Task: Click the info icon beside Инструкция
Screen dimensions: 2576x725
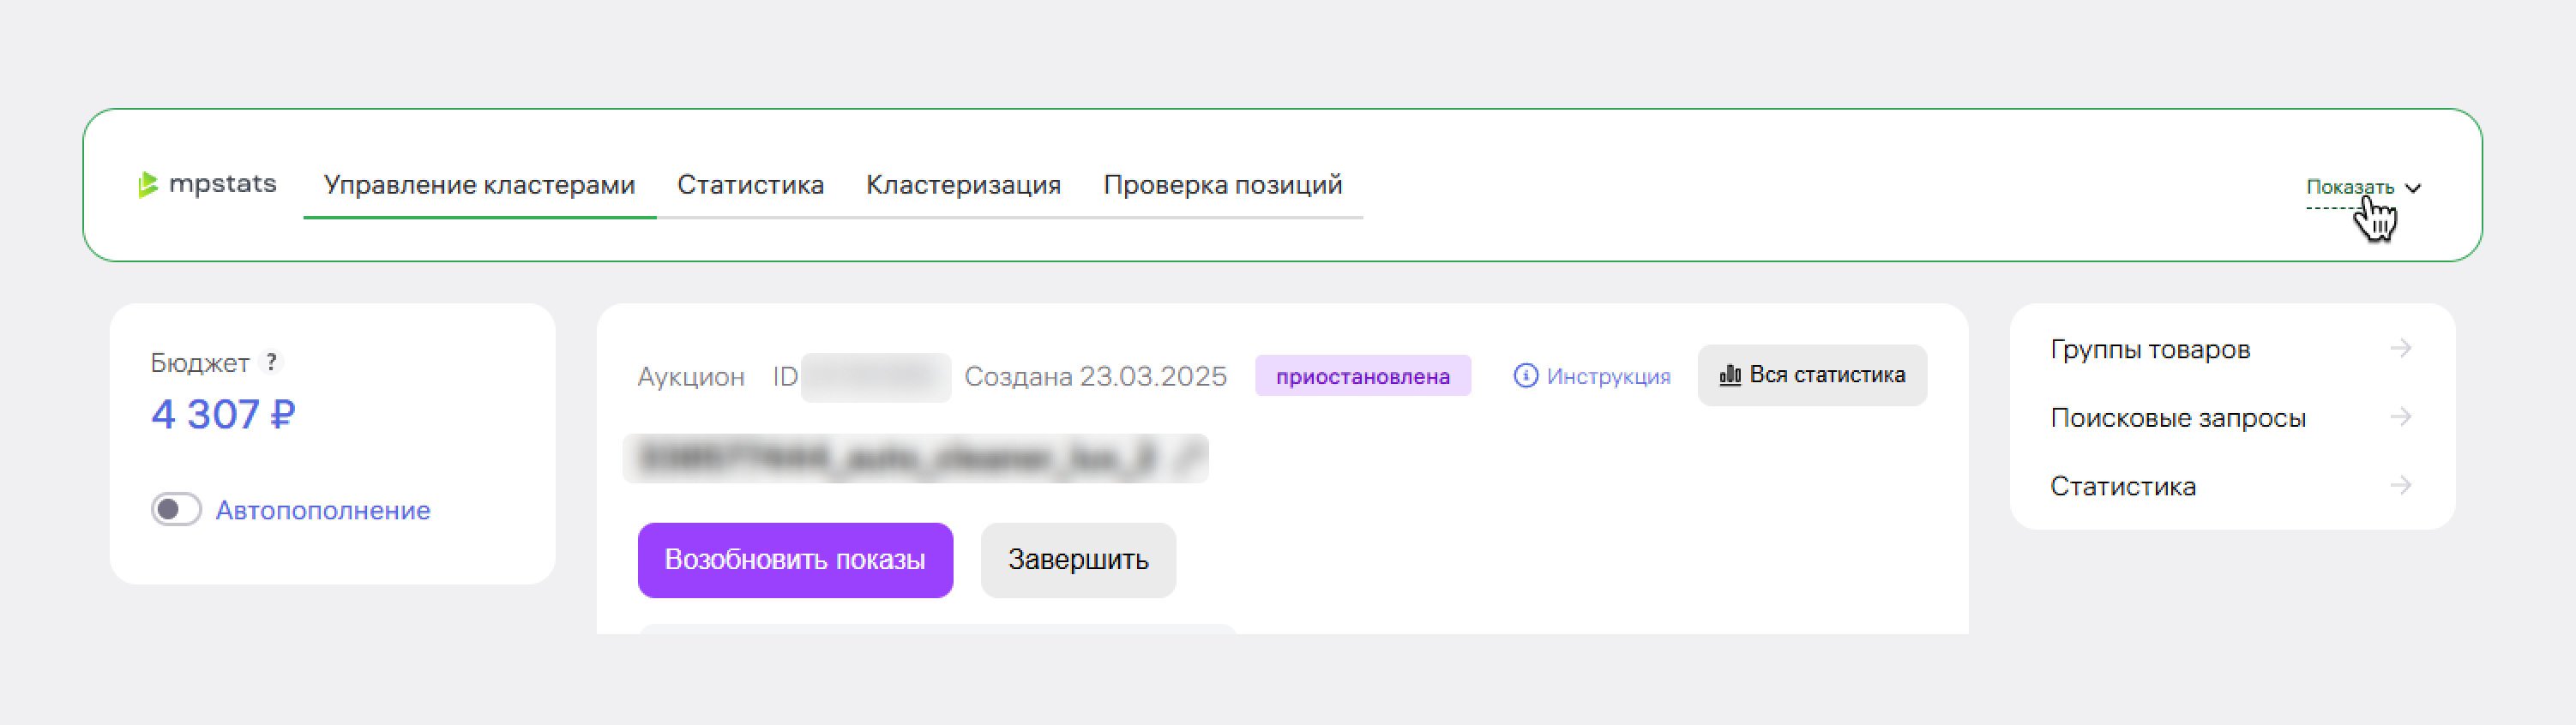Action: pos(1525,376)
